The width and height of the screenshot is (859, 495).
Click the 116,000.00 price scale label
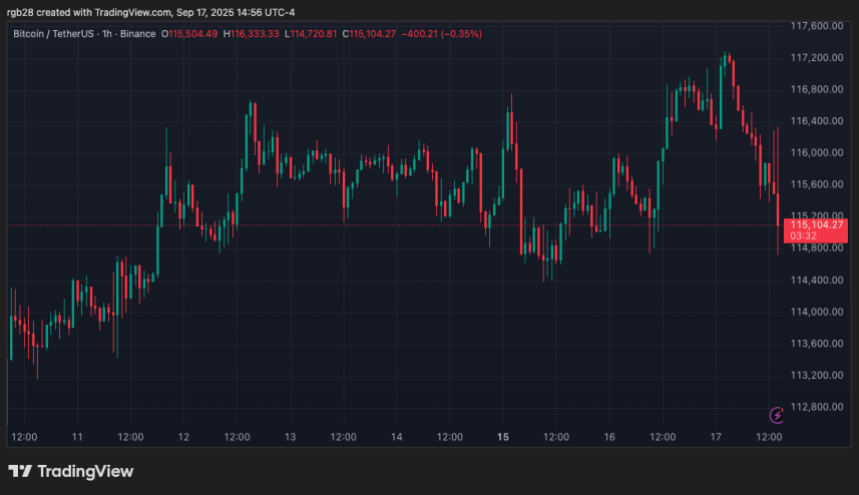(817, 153)
